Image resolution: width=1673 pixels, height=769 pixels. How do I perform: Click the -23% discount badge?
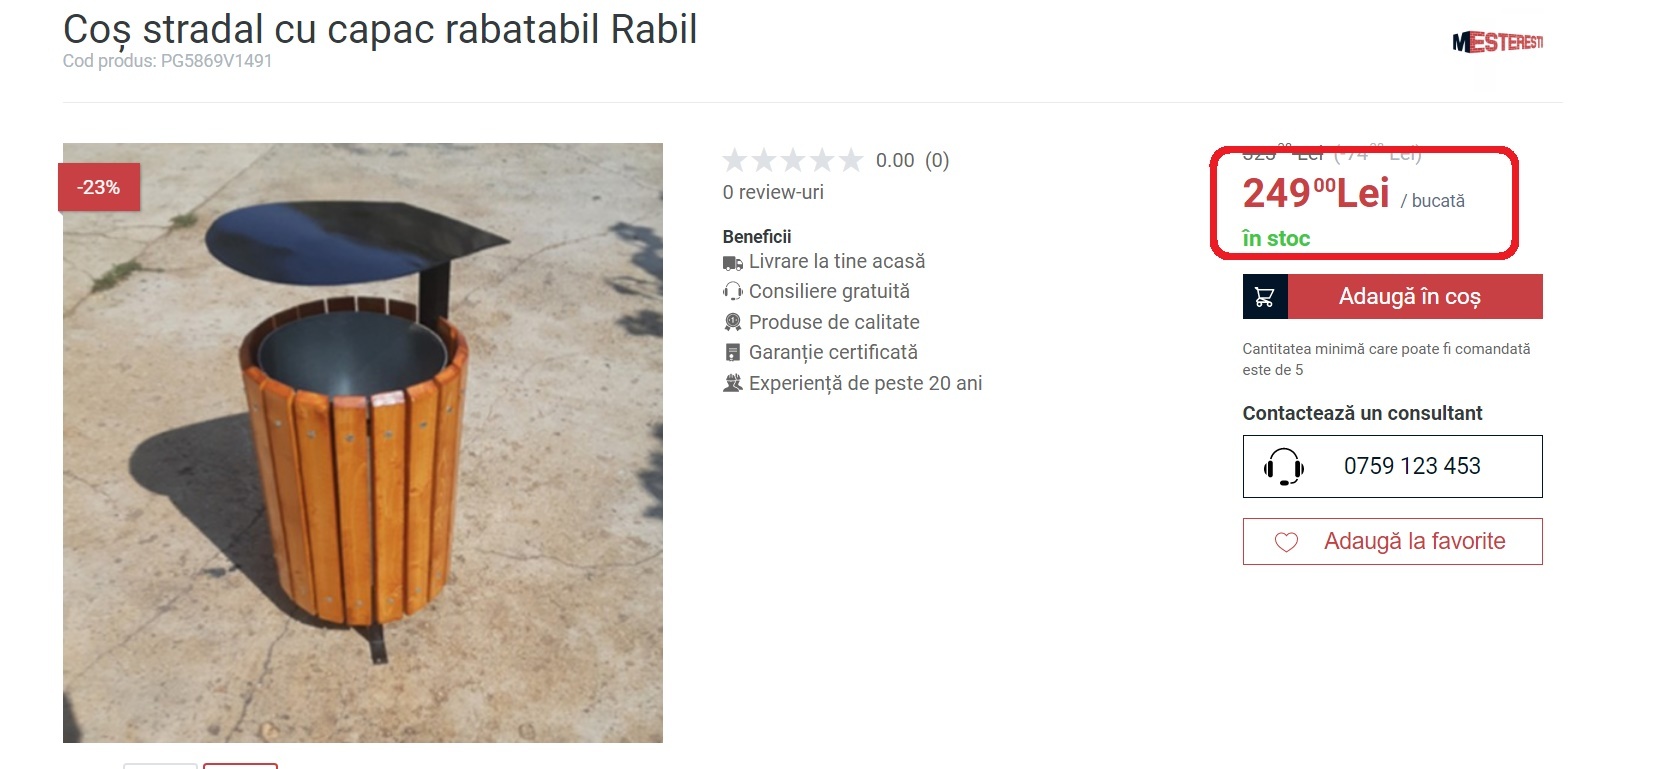99,187
